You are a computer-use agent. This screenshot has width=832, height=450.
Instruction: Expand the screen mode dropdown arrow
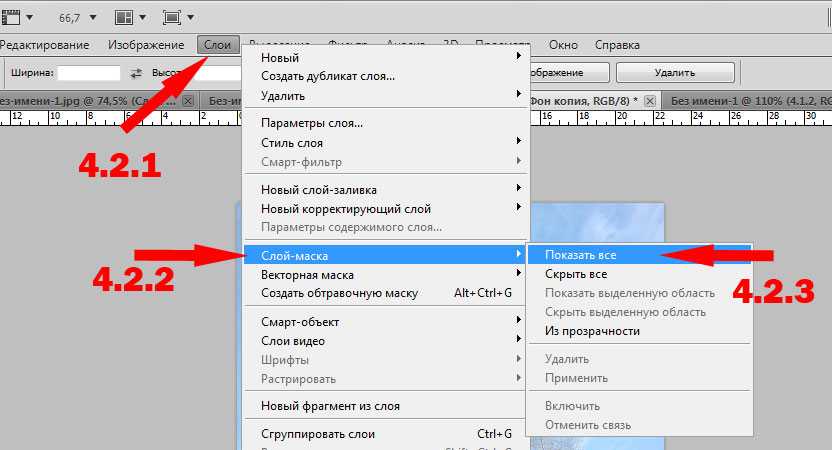click(x=190, y=18)
